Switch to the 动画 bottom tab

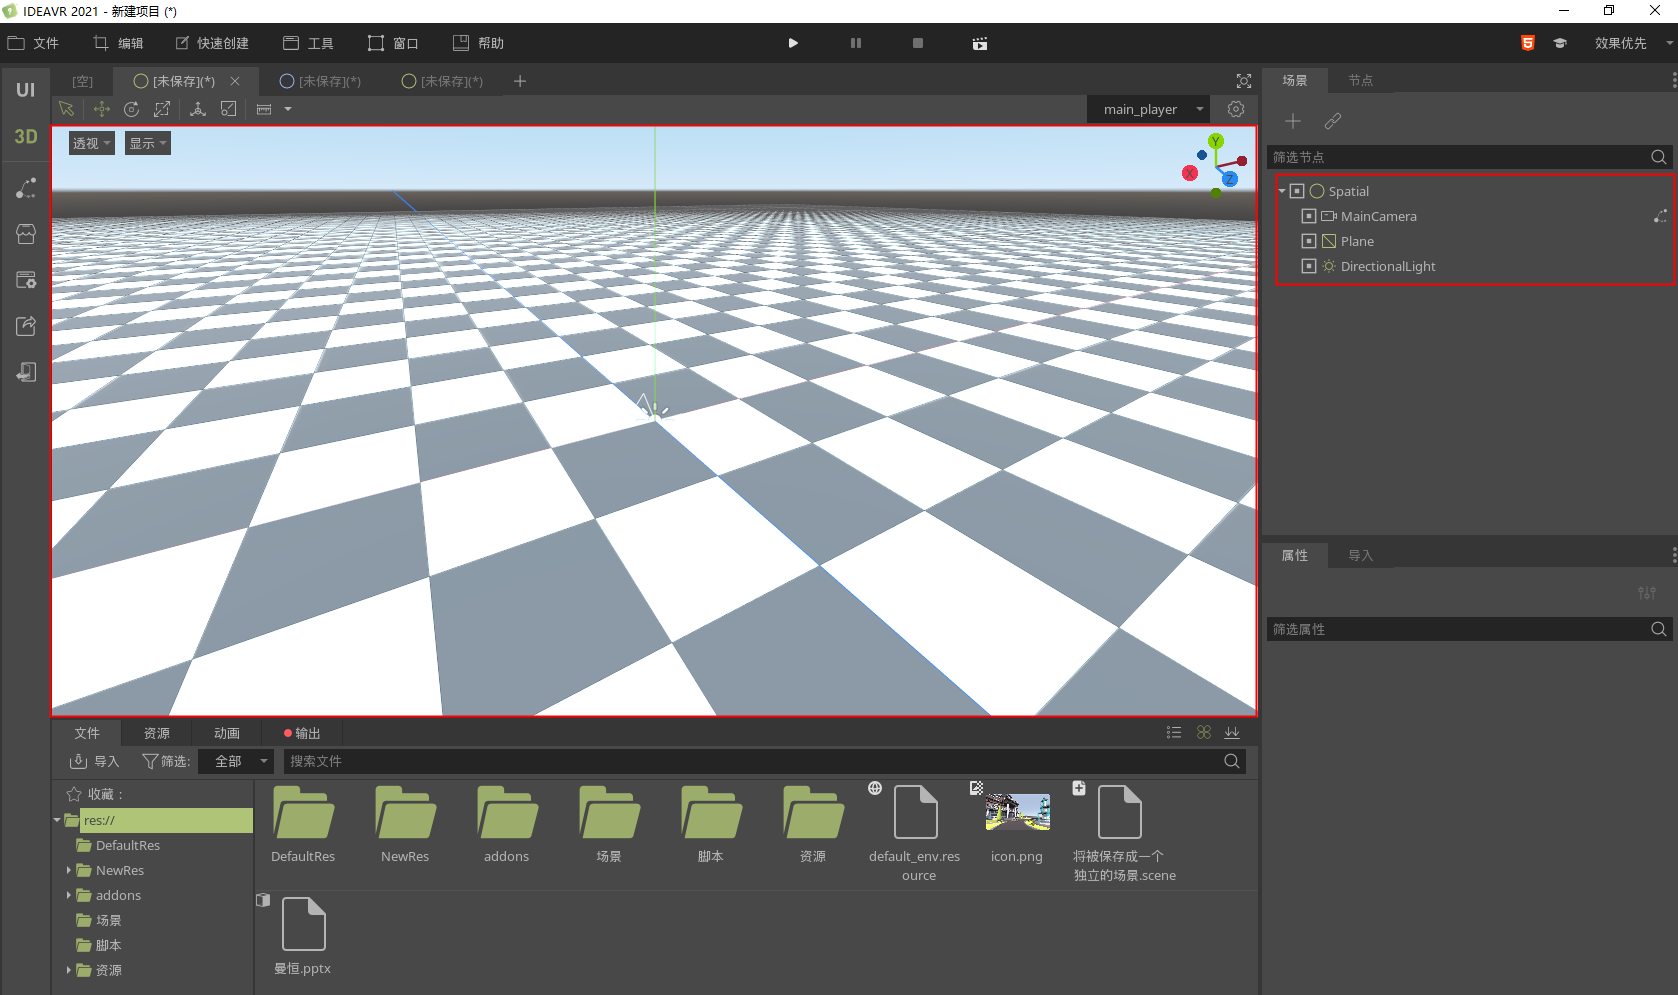(227, 733)
